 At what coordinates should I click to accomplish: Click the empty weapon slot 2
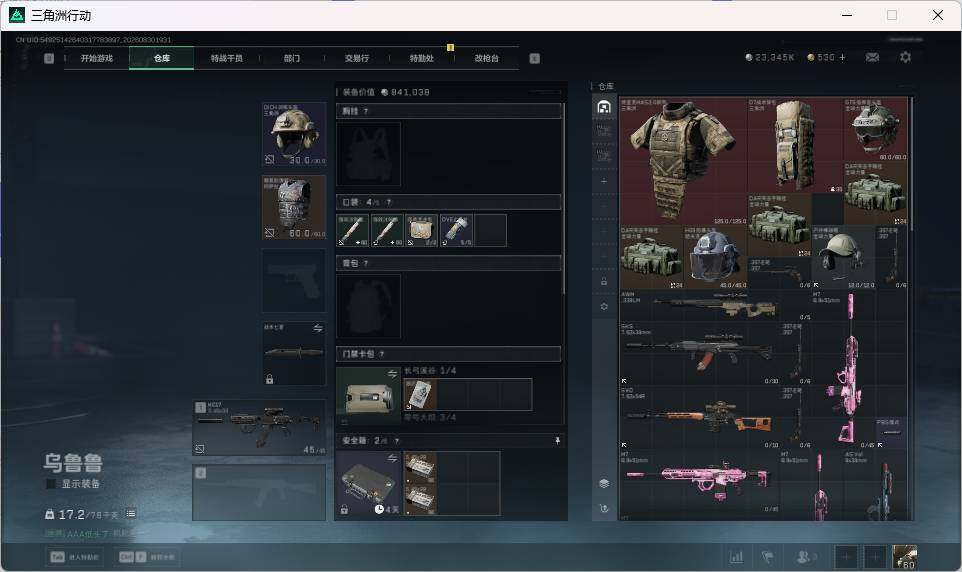[x=260, y=492]
